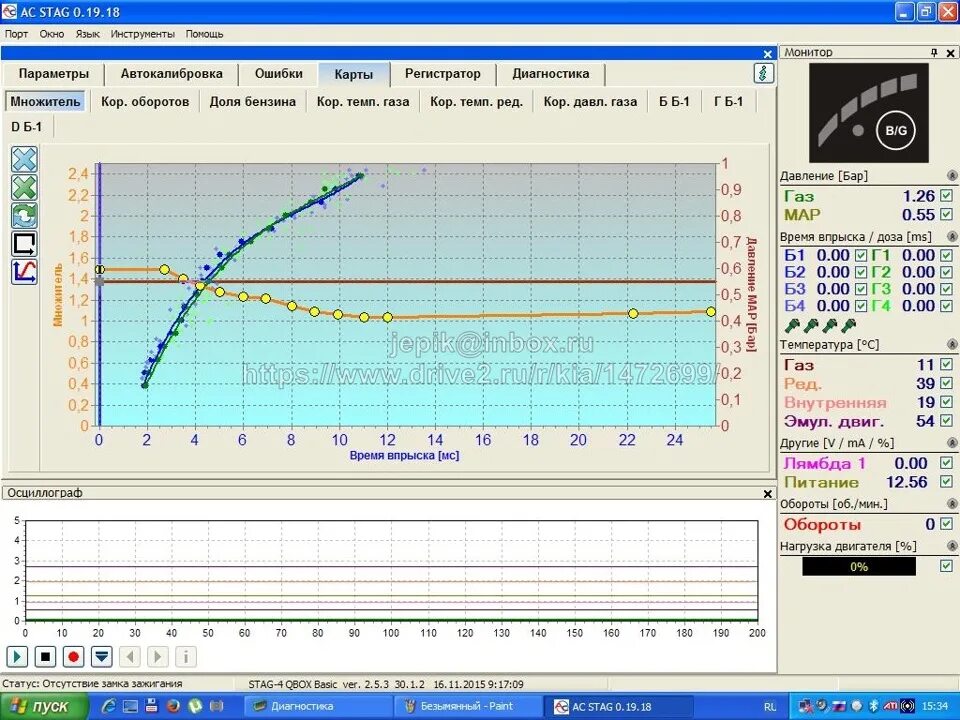960x720 pixels.
Task: Toggle the engine load checkbox
Action: pos(947,566)
